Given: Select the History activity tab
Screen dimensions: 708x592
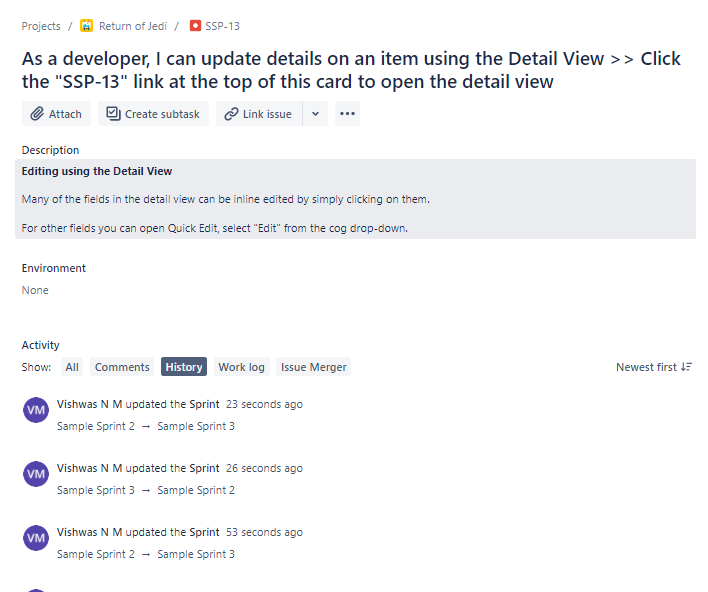Looking at the screenshot, I should pyautogui.click(x=184, y=367).
